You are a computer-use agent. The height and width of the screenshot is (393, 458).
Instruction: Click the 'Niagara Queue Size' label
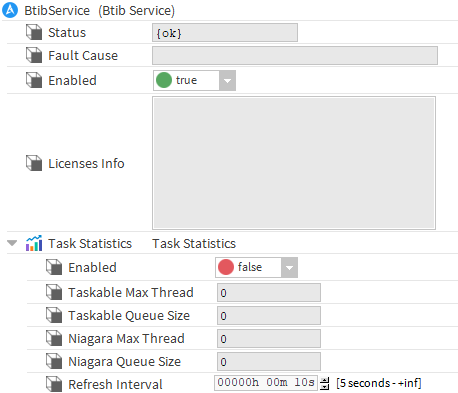(x=125, y=361)
